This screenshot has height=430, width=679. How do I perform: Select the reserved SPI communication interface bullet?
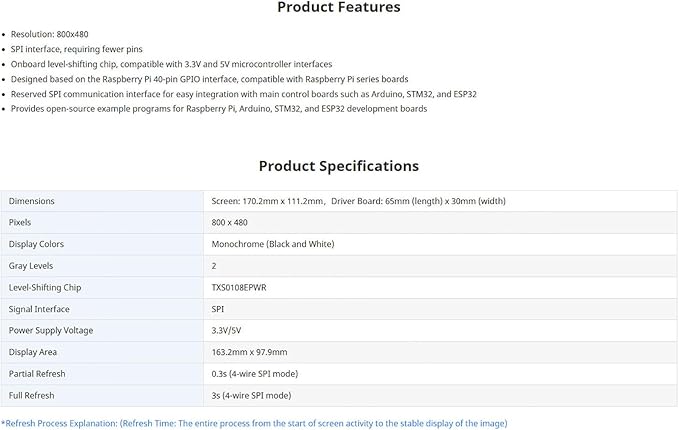244,94
